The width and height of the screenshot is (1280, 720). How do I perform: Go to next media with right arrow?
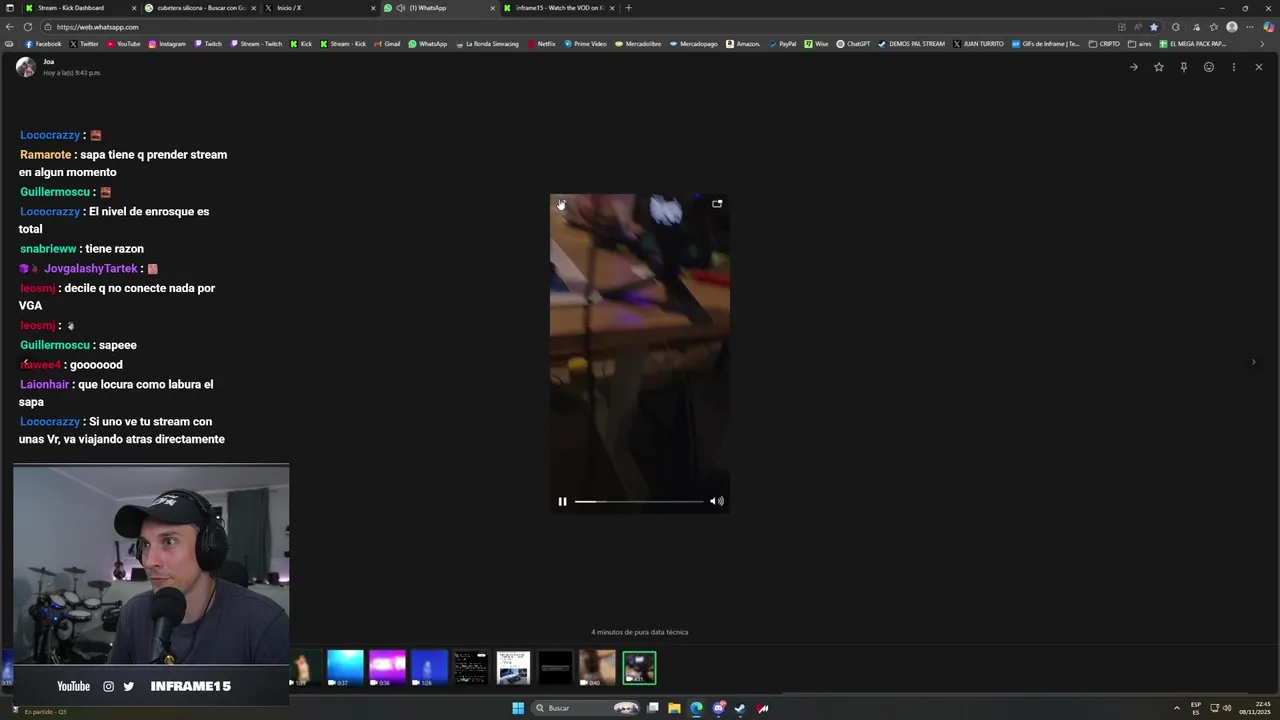[1253, 362]
